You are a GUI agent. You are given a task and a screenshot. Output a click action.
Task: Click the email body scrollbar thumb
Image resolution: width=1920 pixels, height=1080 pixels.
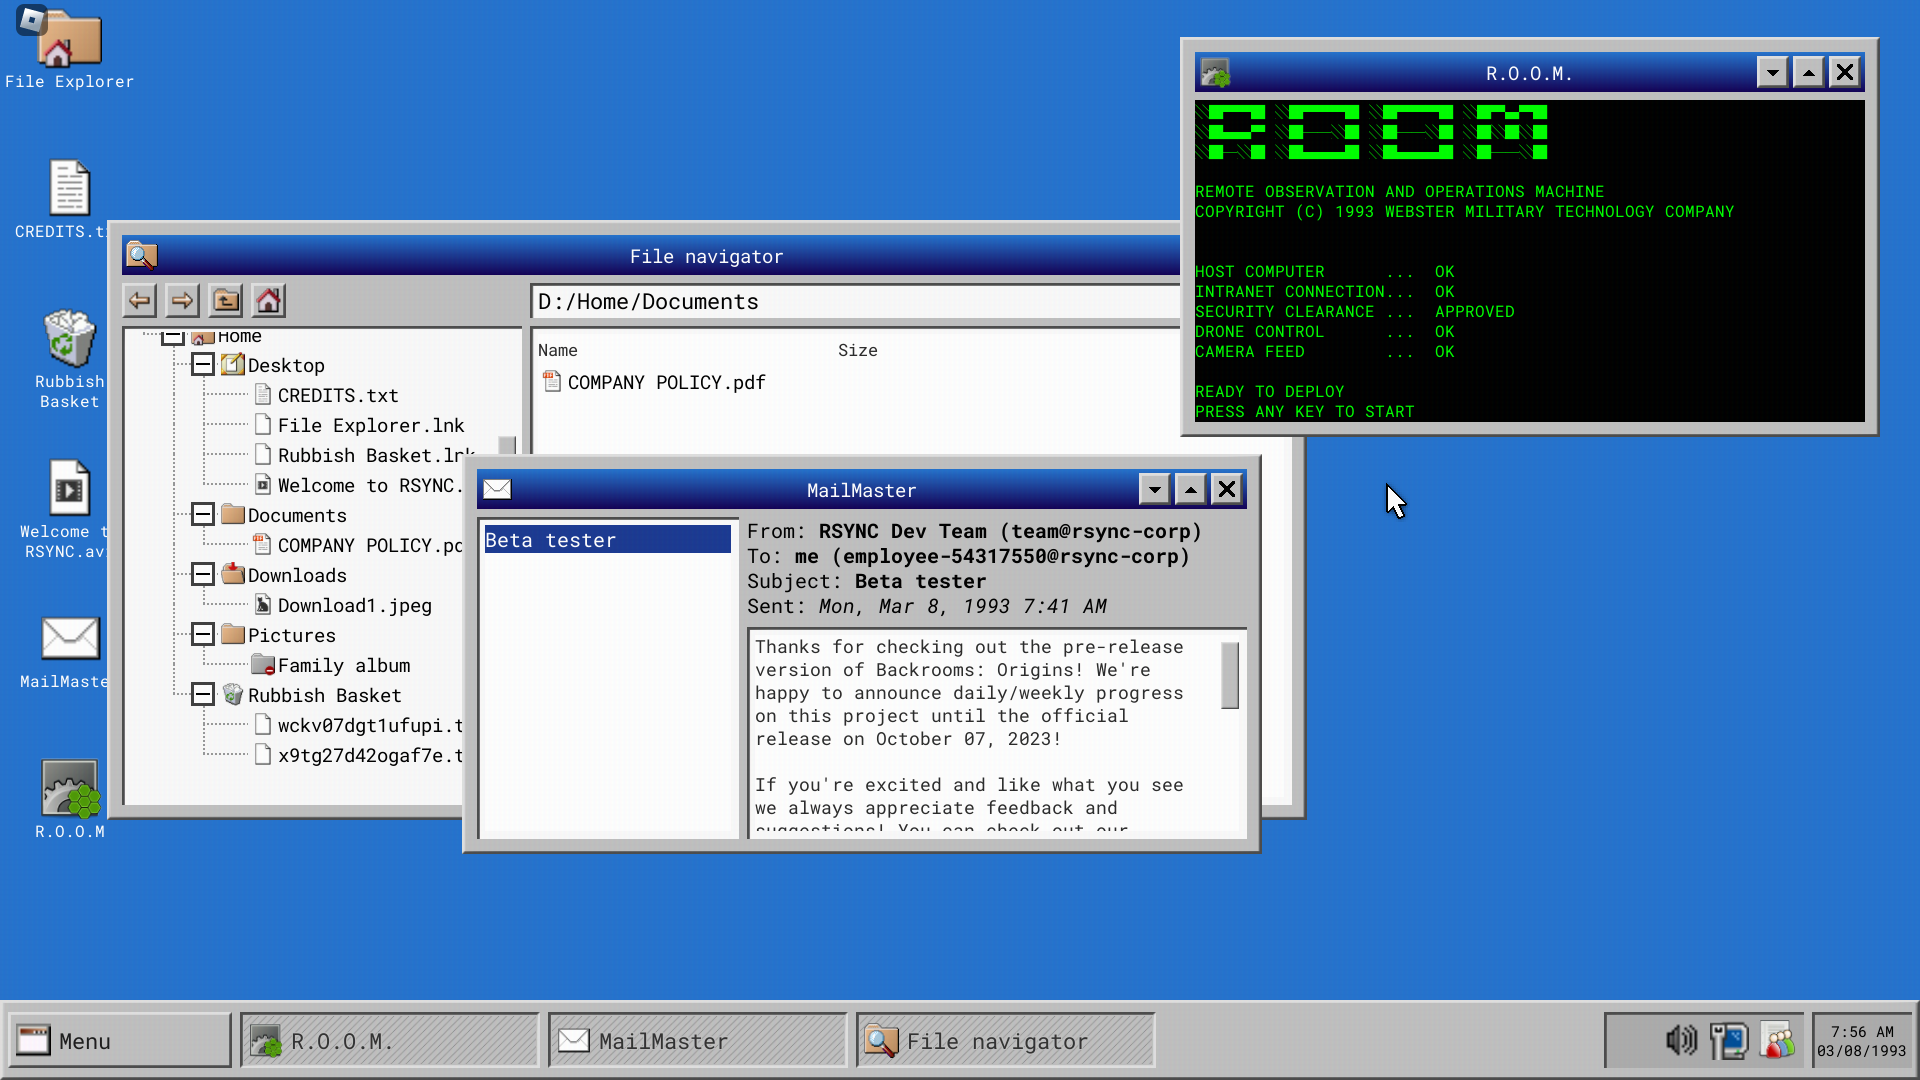(1230, 675)
